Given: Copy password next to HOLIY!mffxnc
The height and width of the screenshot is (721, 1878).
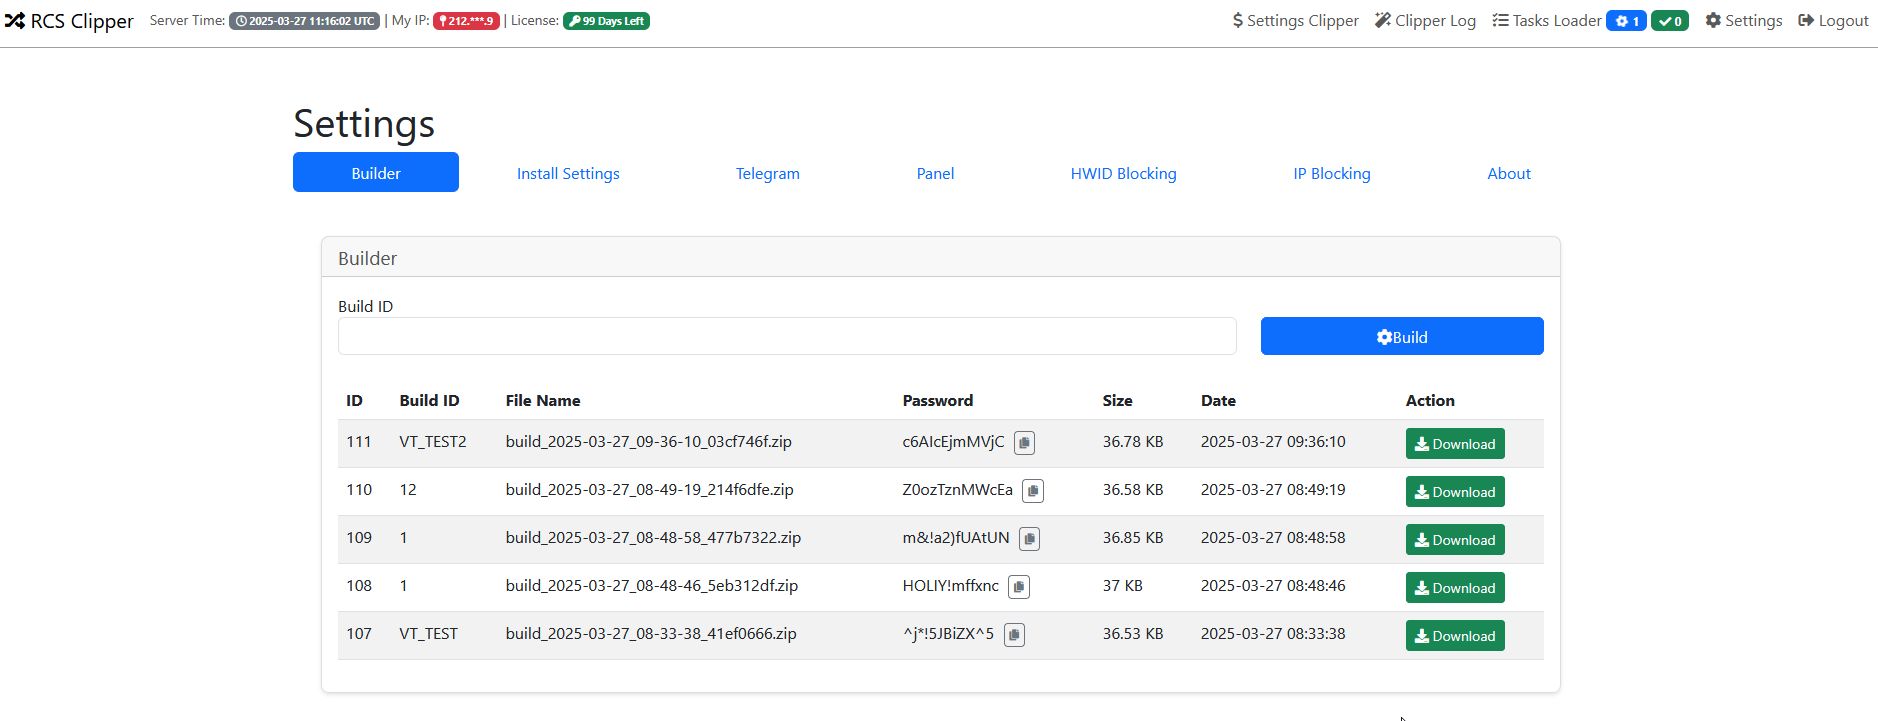Looking at the screenshot, I should click(x=1018, y=587).
